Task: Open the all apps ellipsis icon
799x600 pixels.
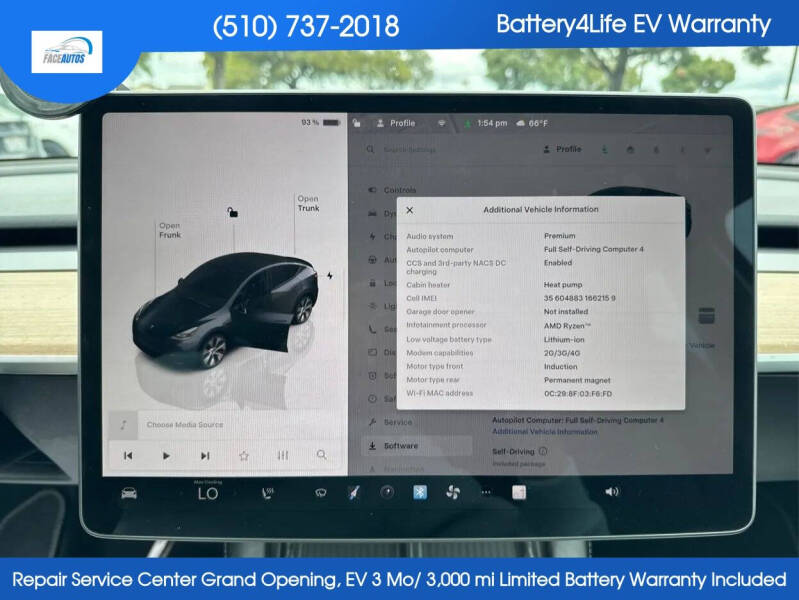Action: pos(486,492)
